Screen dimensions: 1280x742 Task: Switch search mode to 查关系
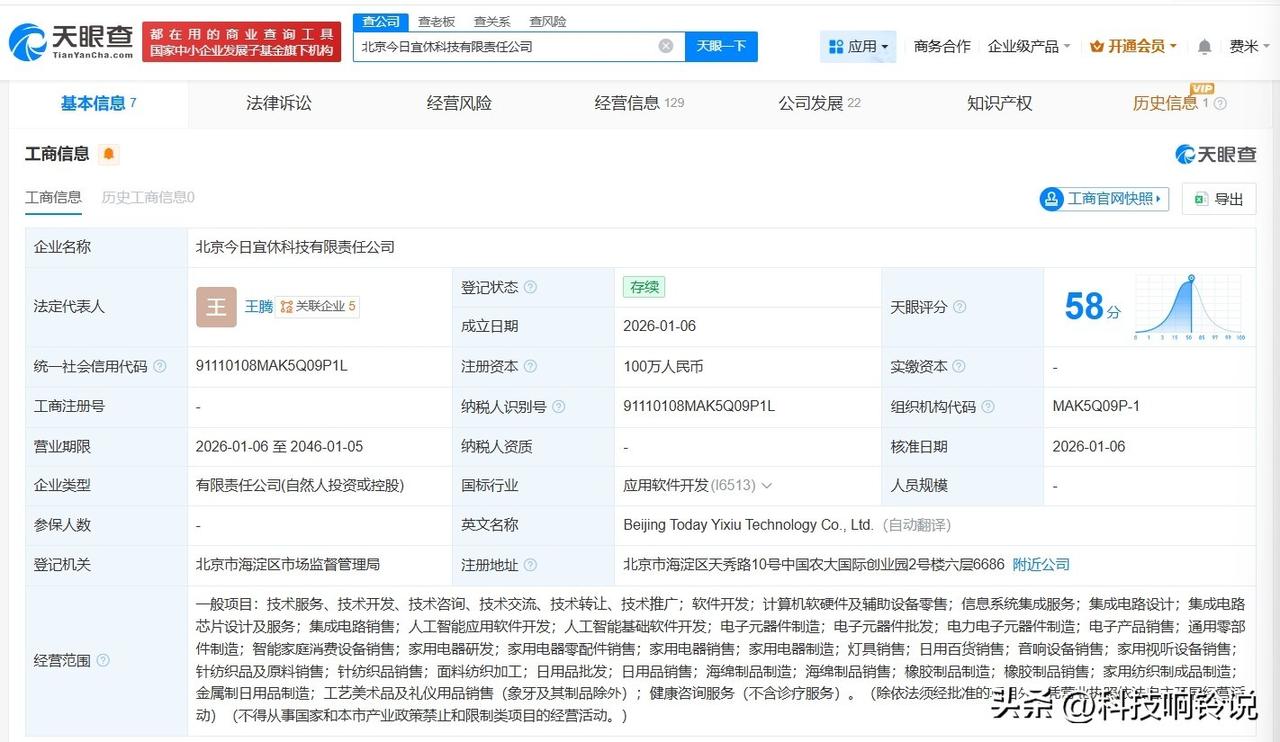coord(492,21)
